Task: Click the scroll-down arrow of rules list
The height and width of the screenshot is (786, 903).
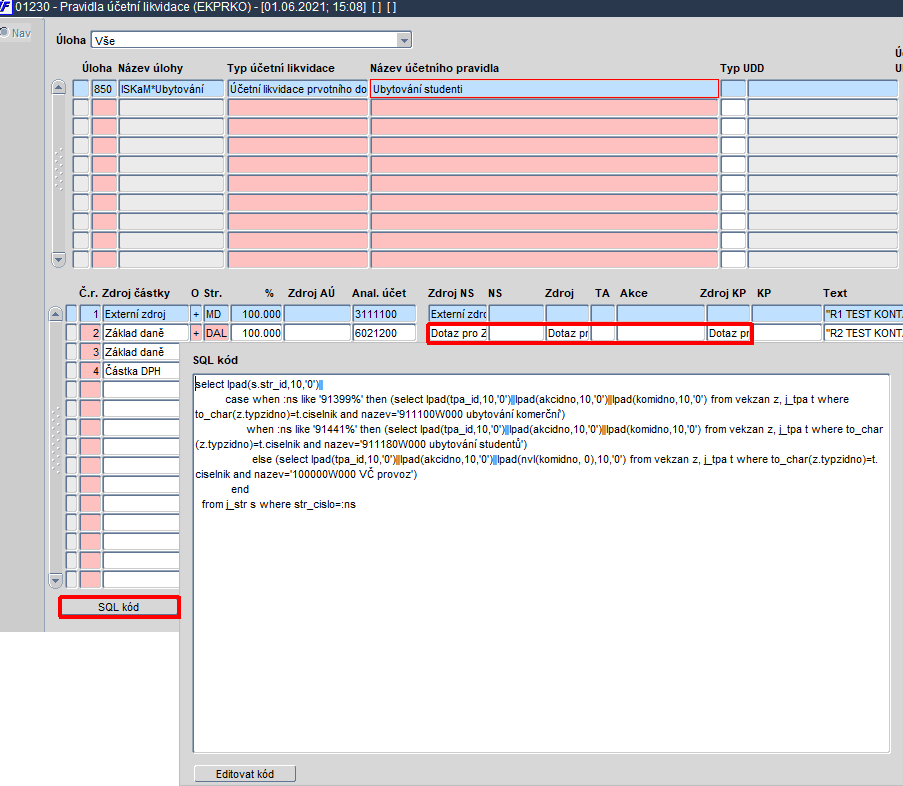Action: [x=58, y=260]
